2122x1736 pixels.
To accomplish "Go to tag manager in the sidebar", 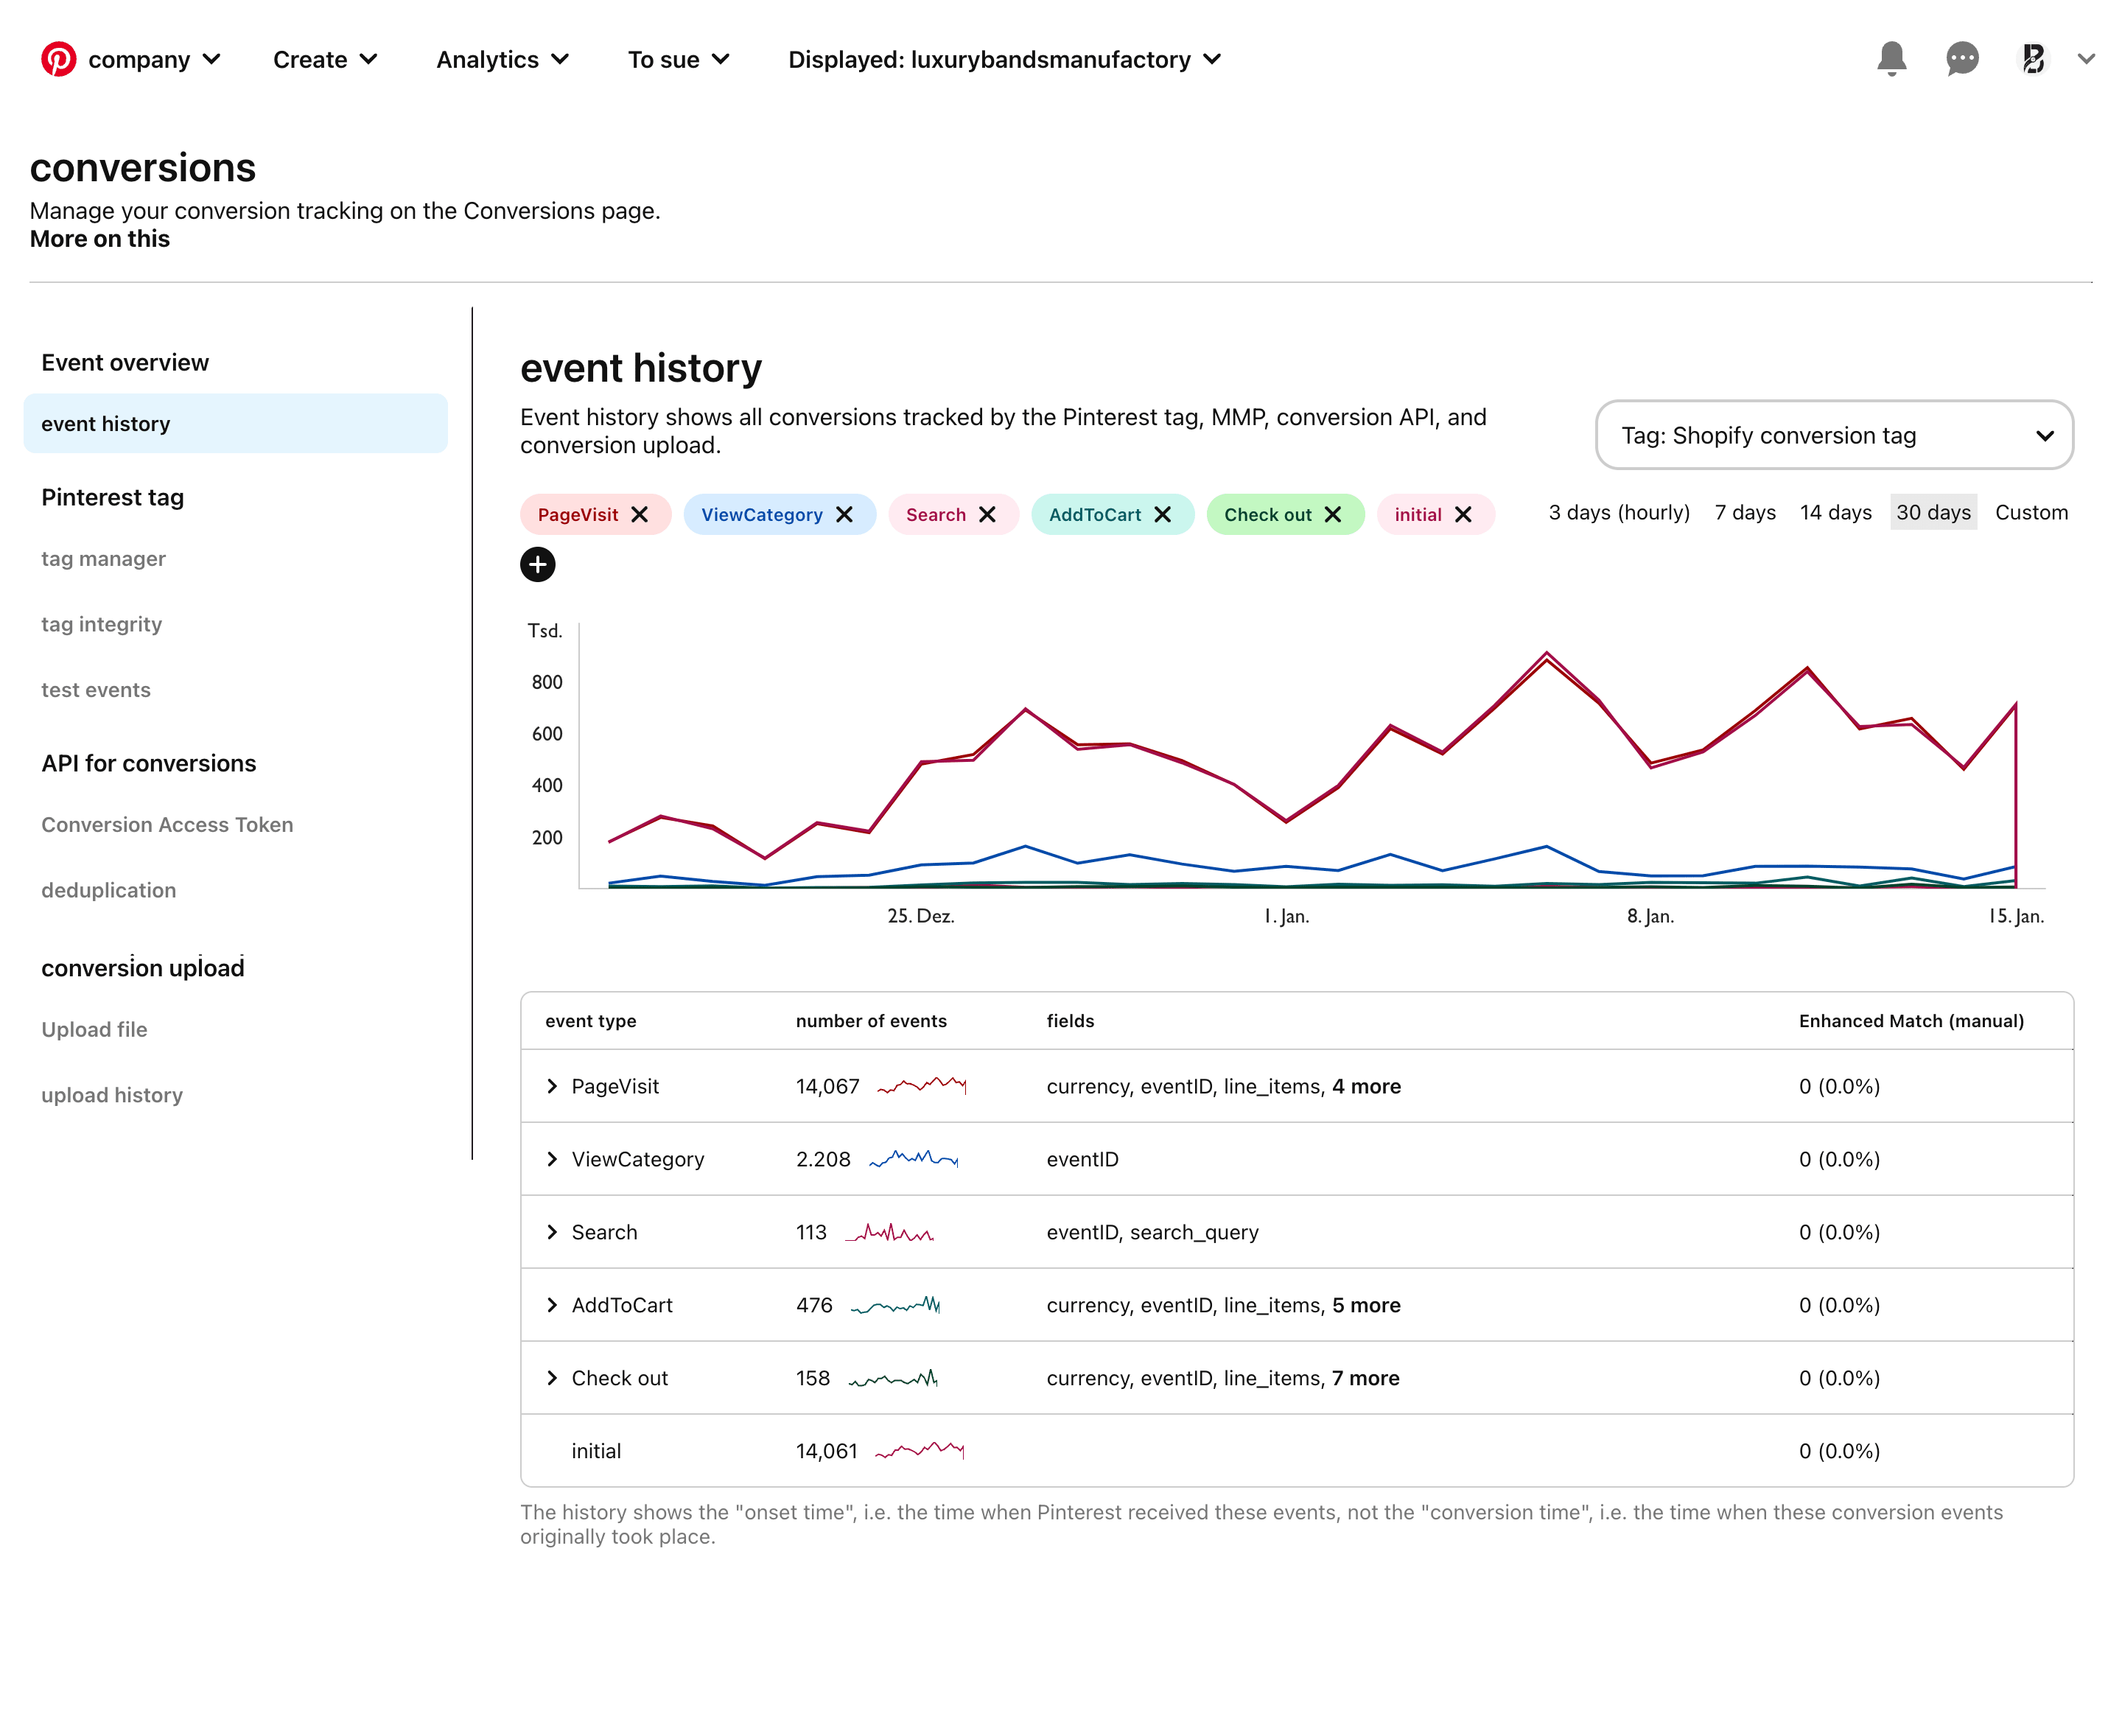I will [103, 559].
